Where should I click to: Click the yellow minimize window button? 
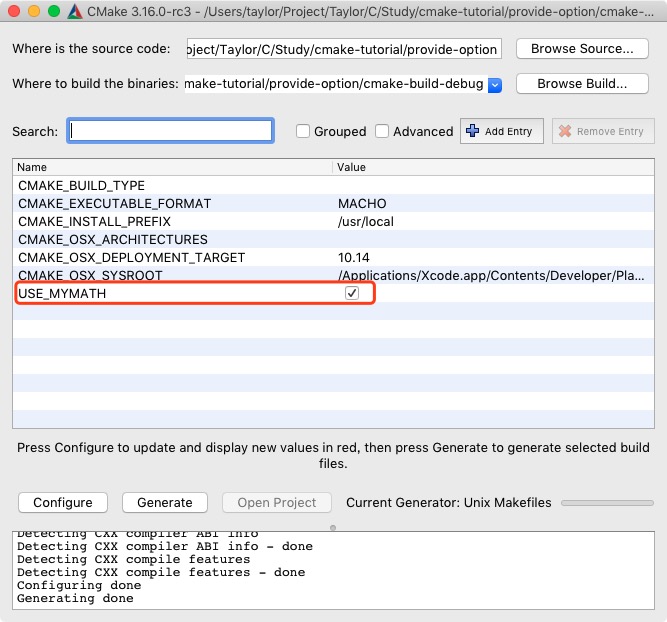(x=33, y=12)
